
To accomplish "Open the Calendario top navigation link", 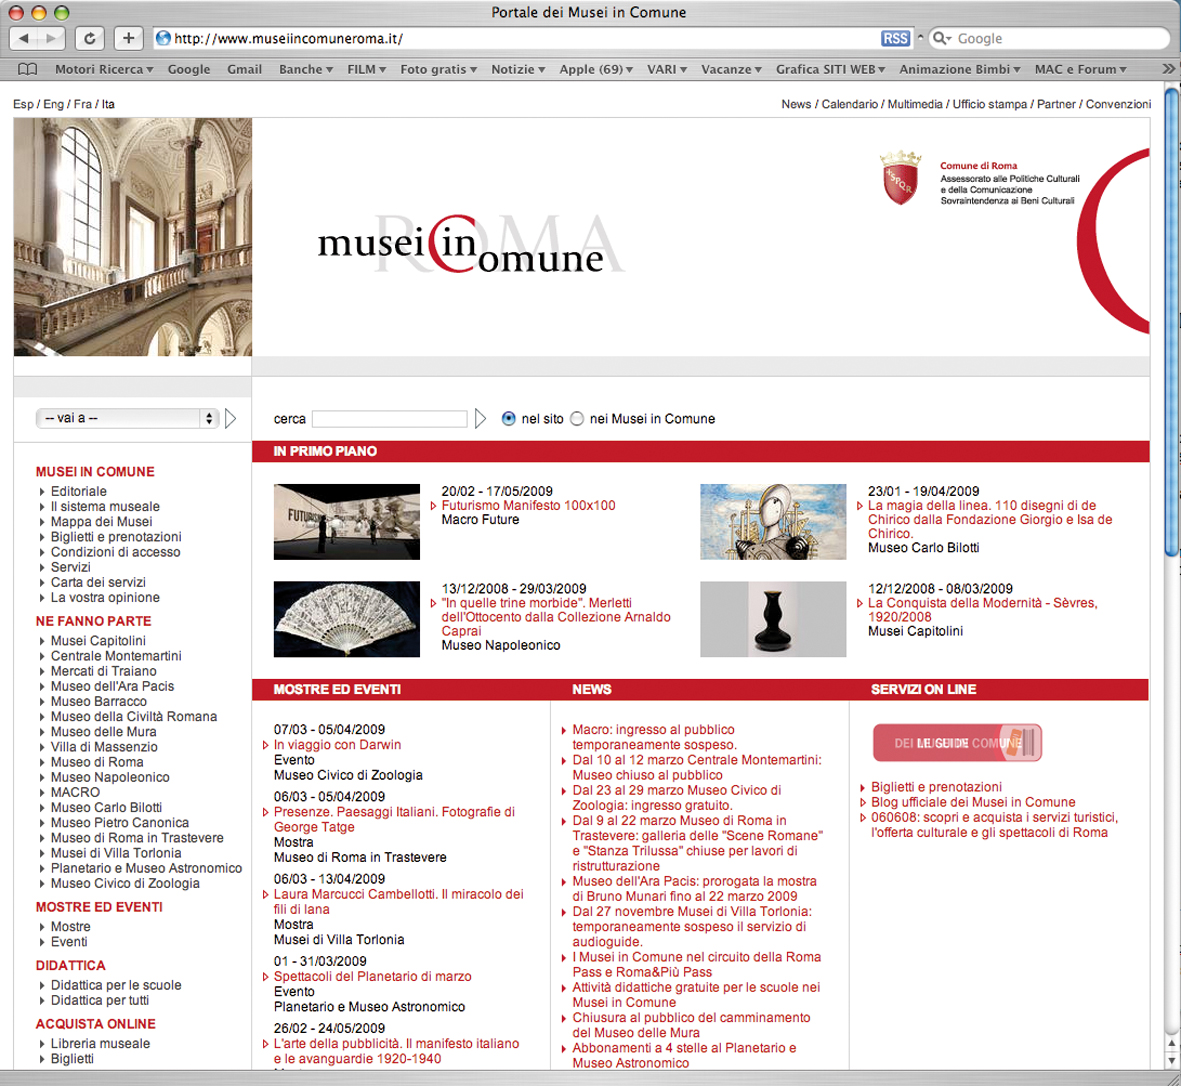I will [850, 104].
